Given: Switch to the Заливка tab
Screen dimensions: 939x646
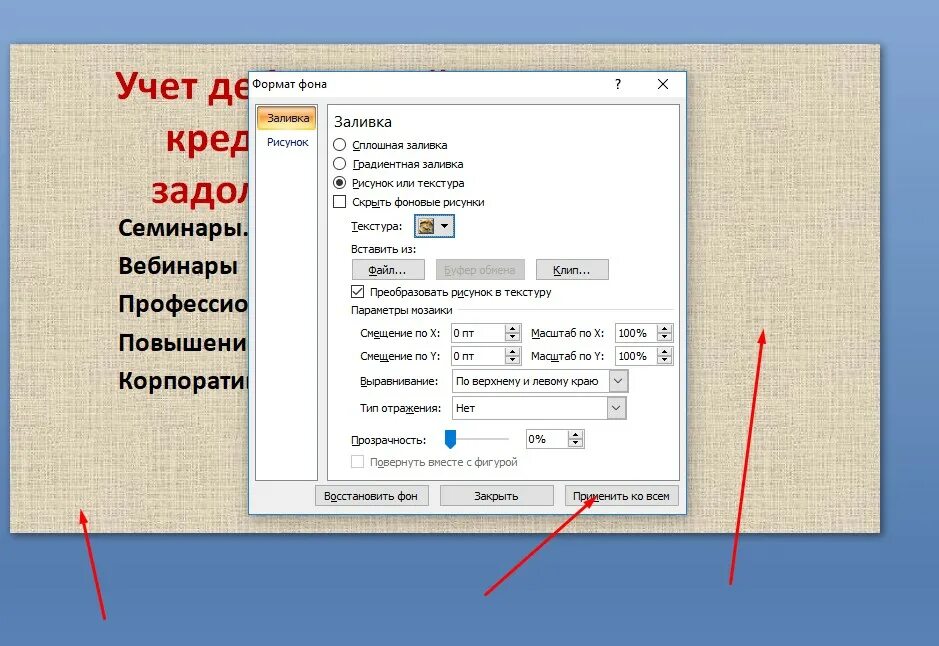Looking at the screenshot, I should click(x=287, y=118).
